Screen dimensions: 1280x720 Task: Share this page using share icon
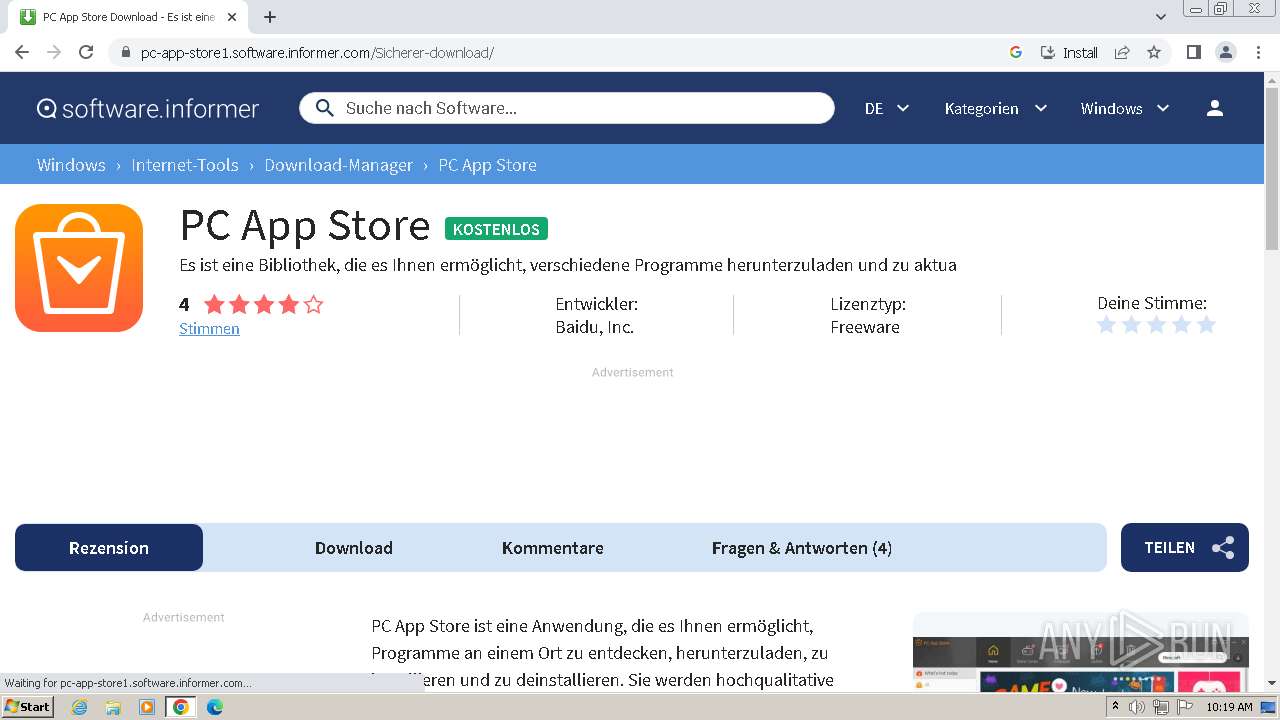1122,53
